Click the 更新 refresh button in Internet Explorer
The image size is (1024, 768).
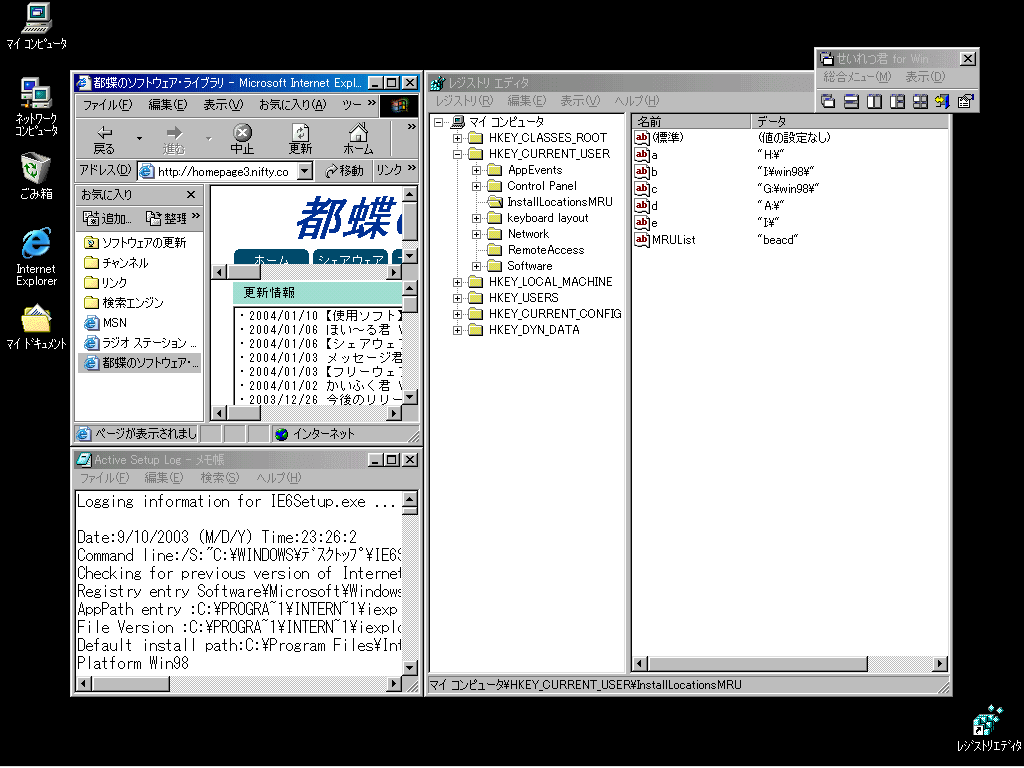pyautogui.click(x=300, y=140)
